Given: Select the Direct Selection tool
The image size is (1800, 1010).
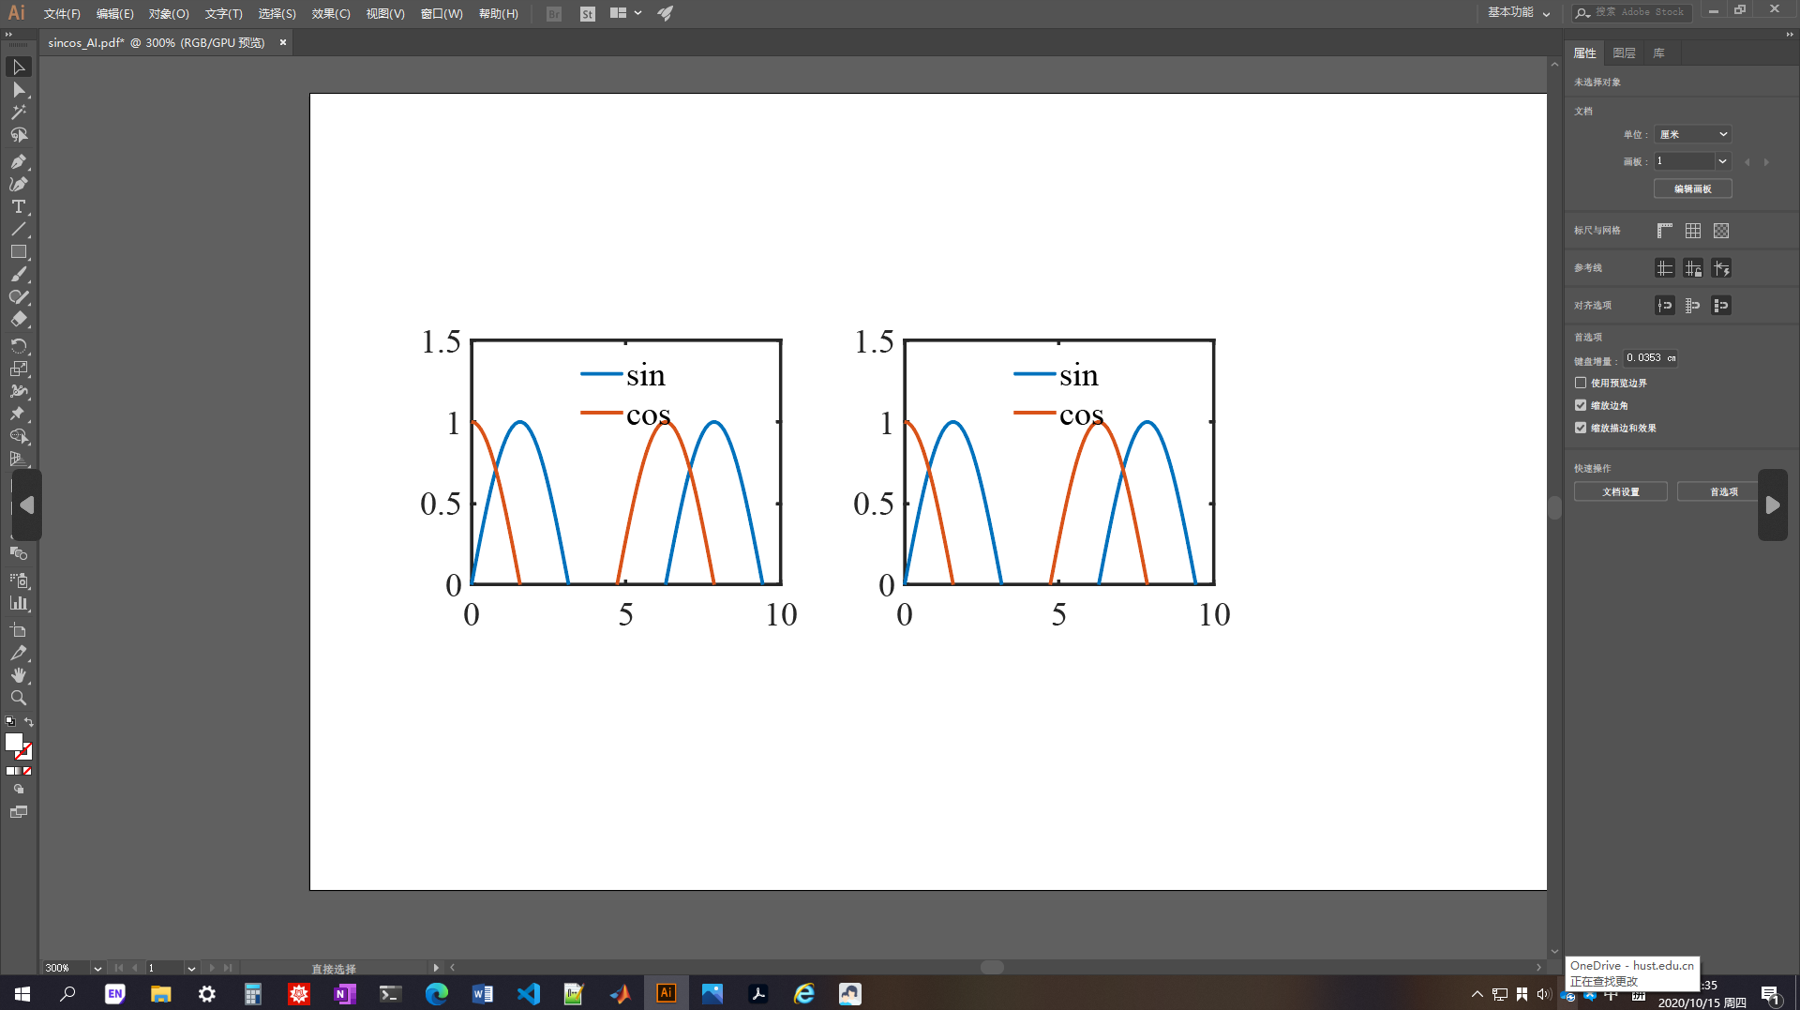Looking at the screenshot, I should point(18,90).
